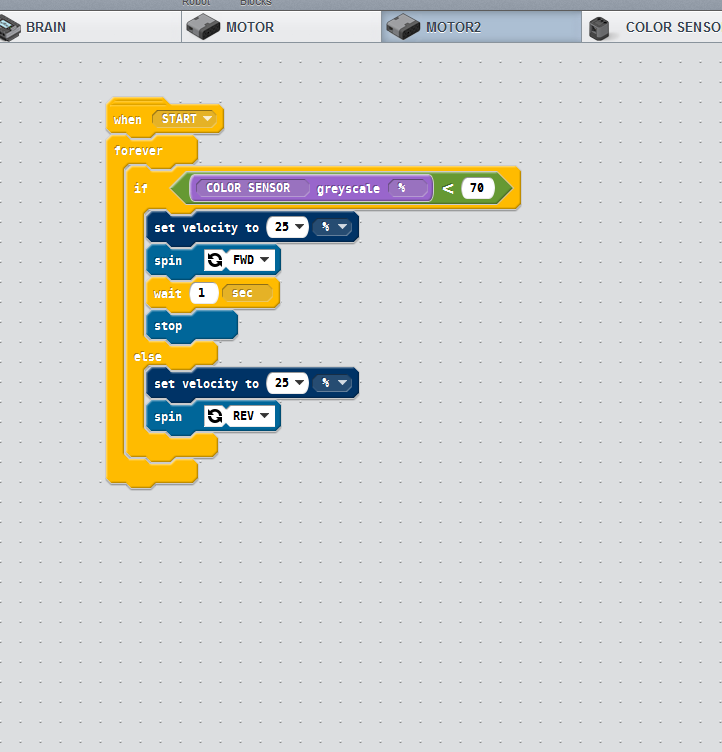The width and height of the screenshot is (722, 752).
Task: Click 'set velocity to' text in if branch
Action: [206, 228]
